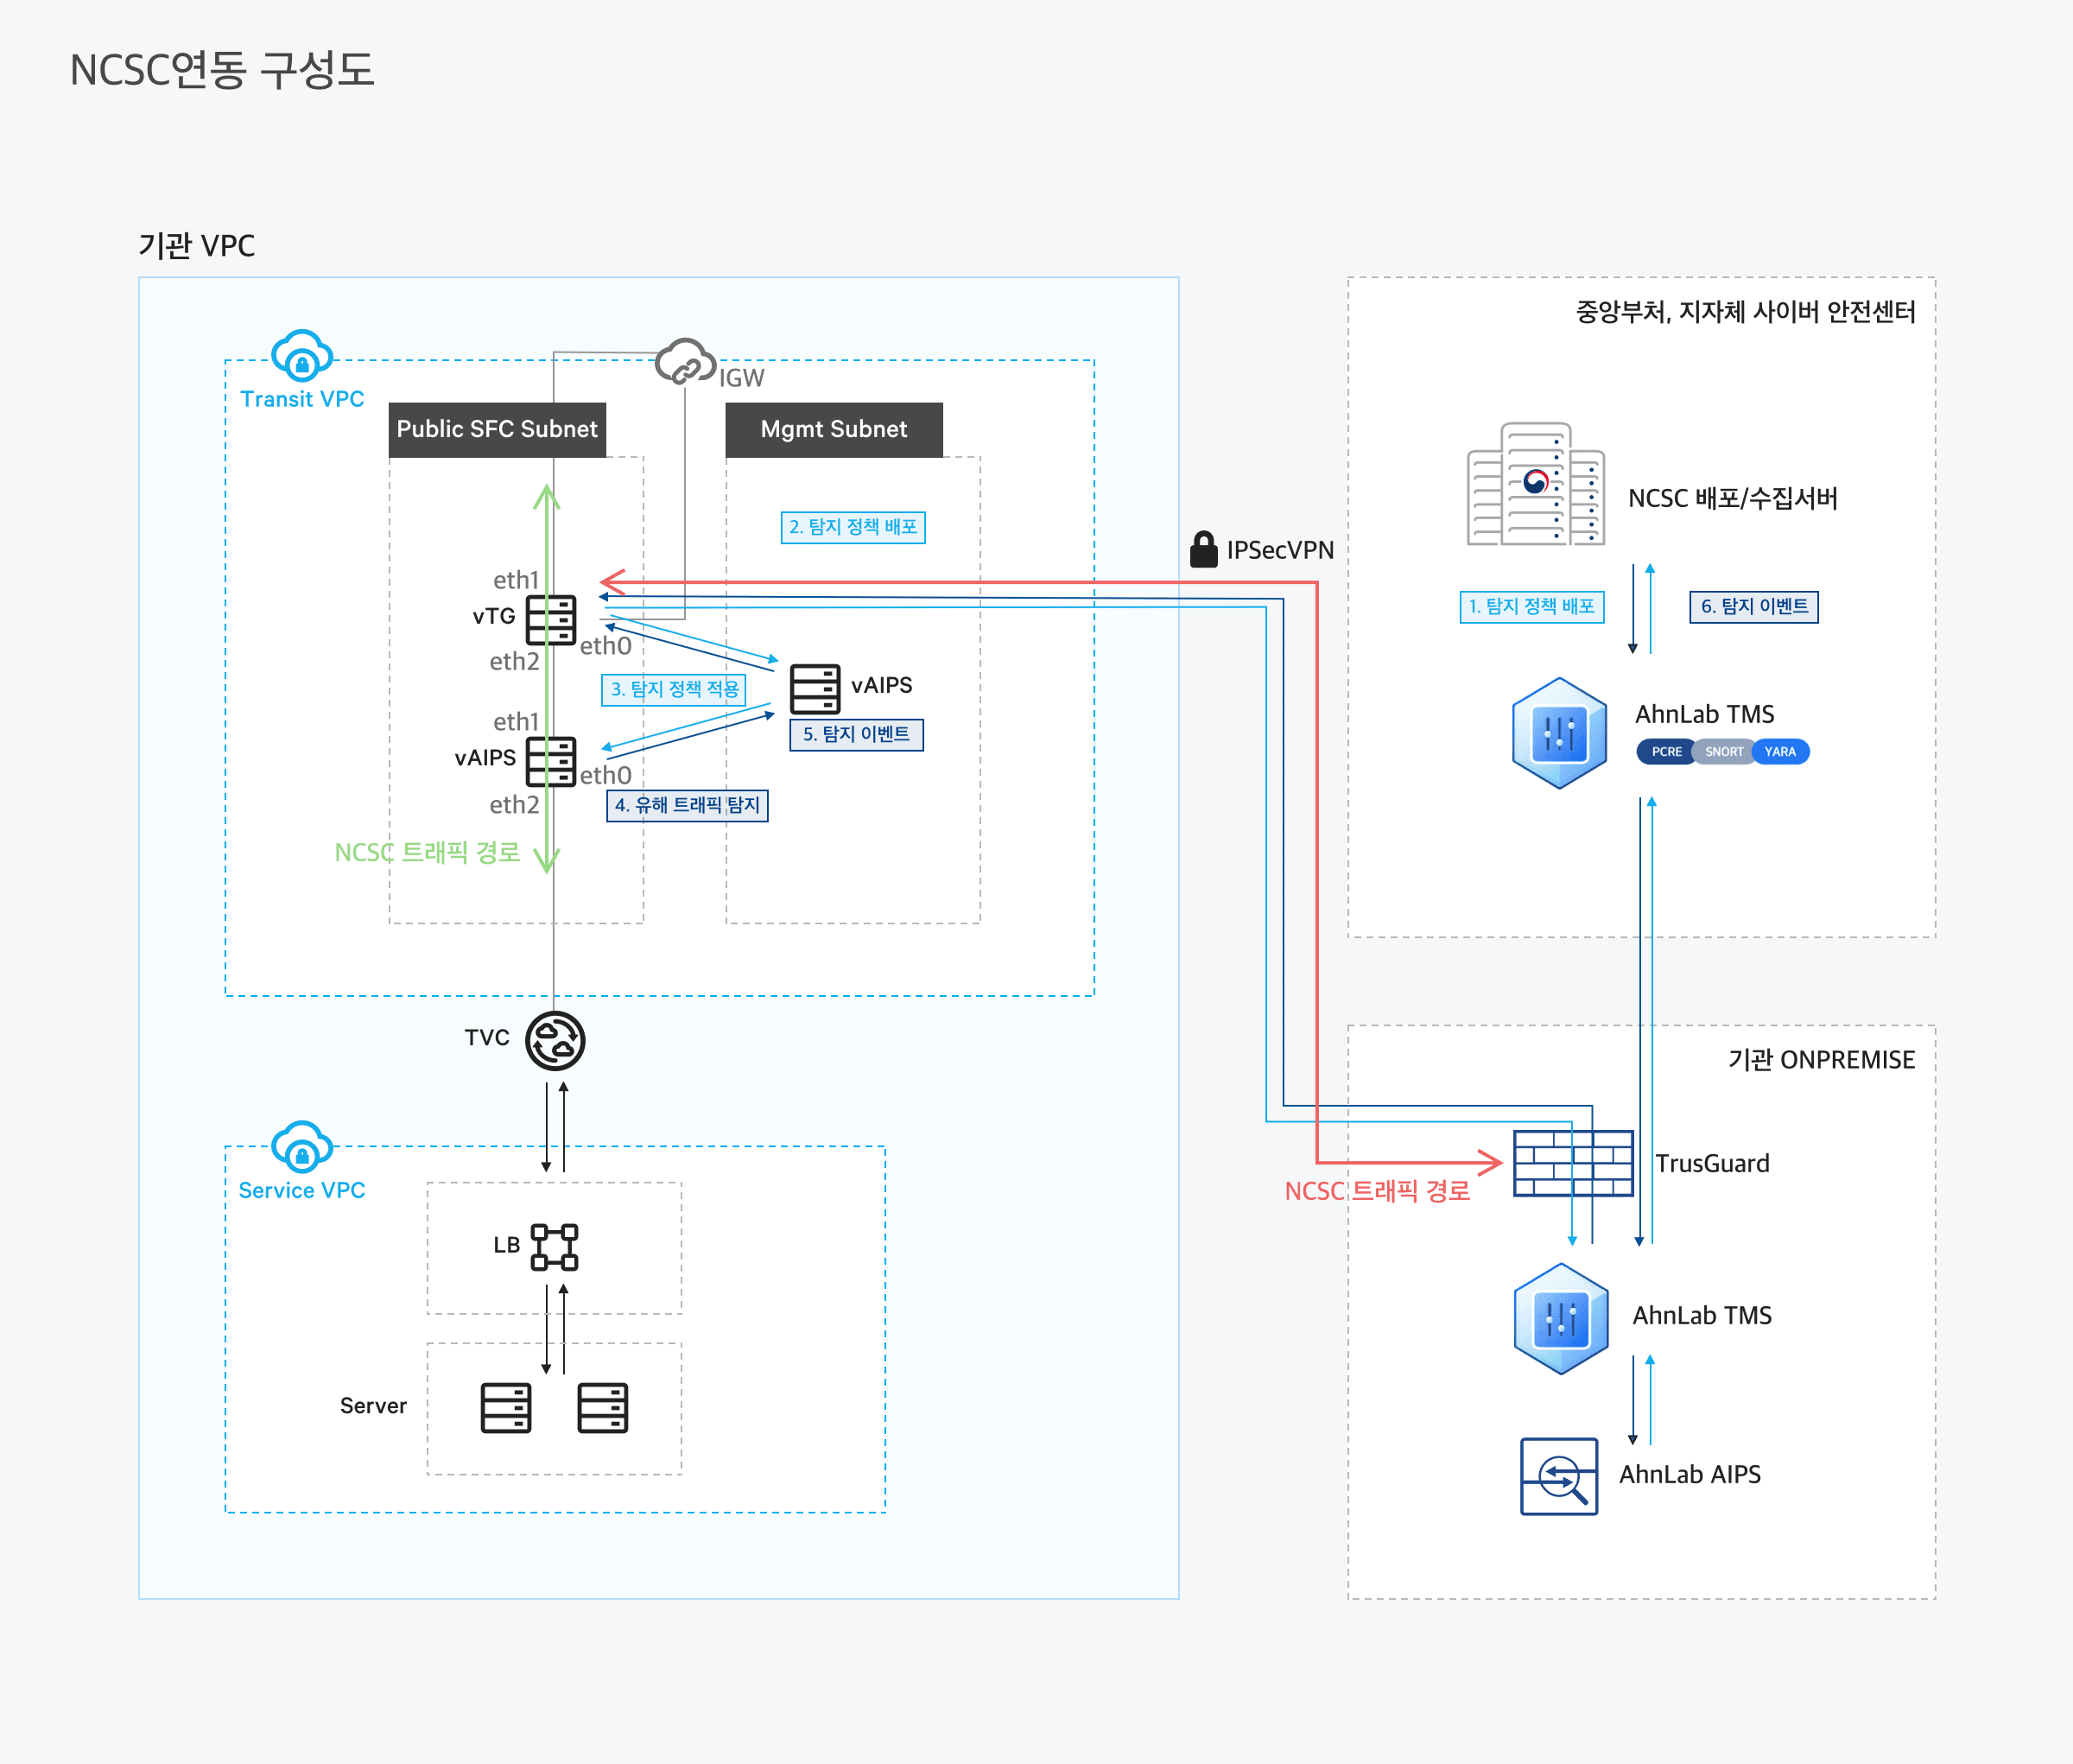Click the LB load balancer icon
2073x1764 pixels.
[554, 1247]
